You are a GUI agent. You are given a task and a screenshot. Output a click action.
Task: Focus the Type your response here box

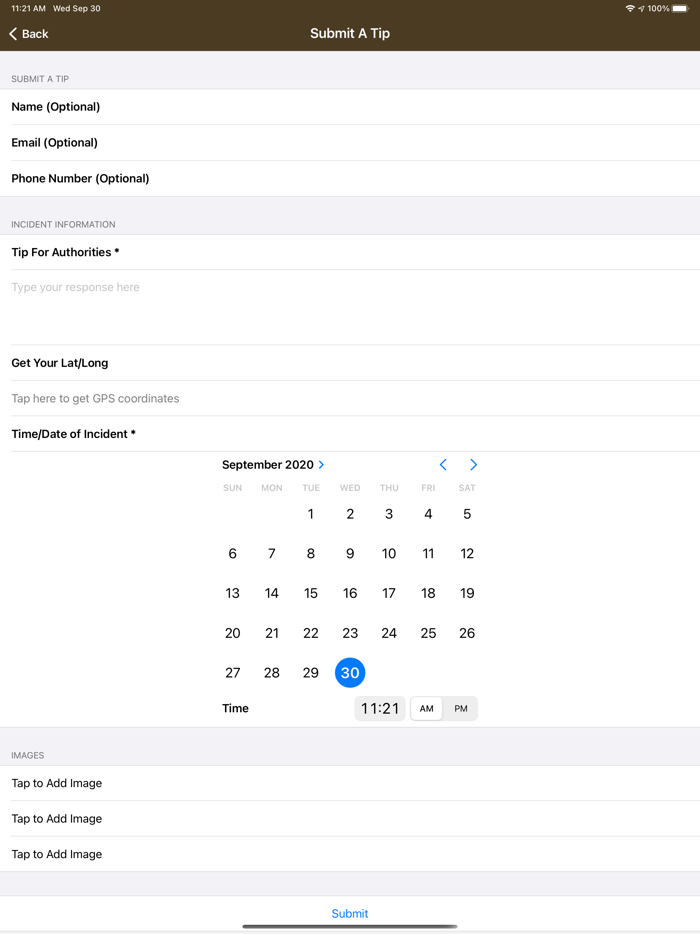click(350, 307)
